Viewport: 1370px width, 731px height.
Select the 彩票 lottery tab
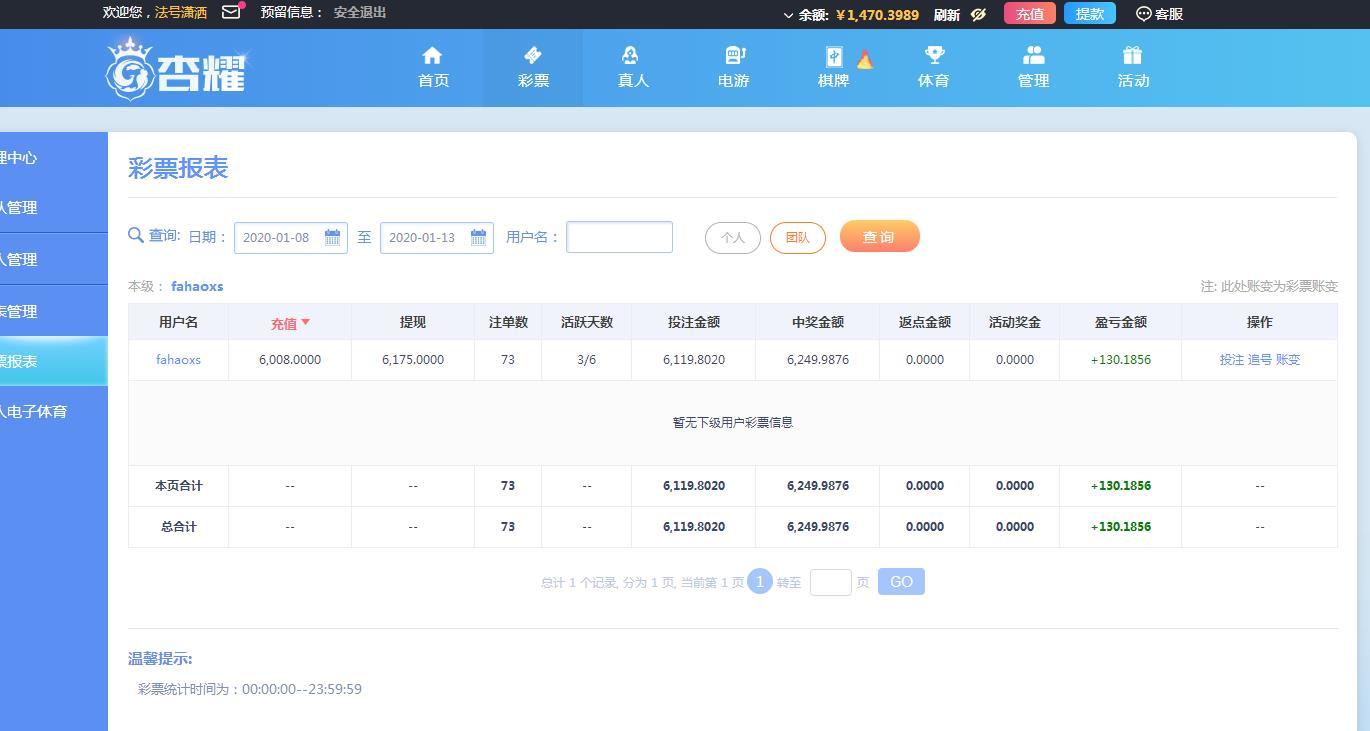point(533,68)
